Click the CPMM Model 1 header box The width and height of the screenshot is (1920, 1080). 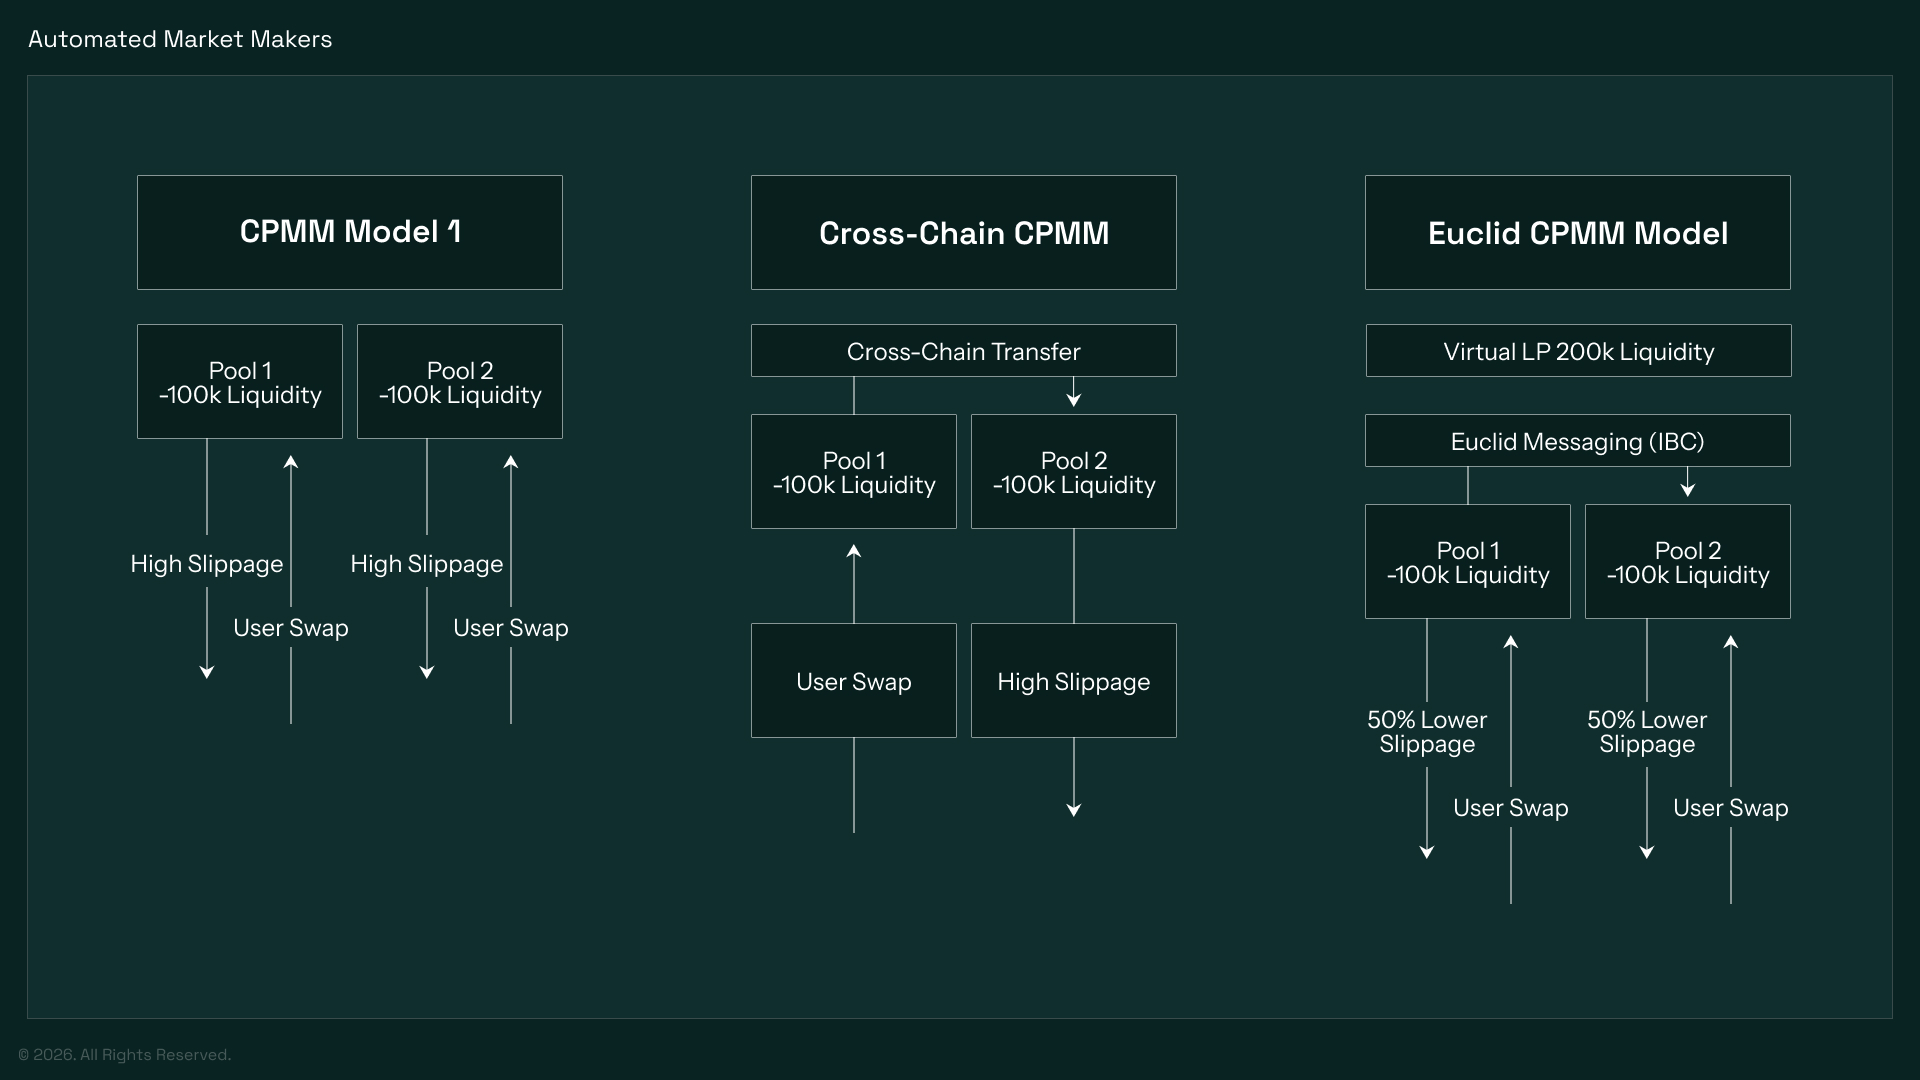[x=349, y=232]
